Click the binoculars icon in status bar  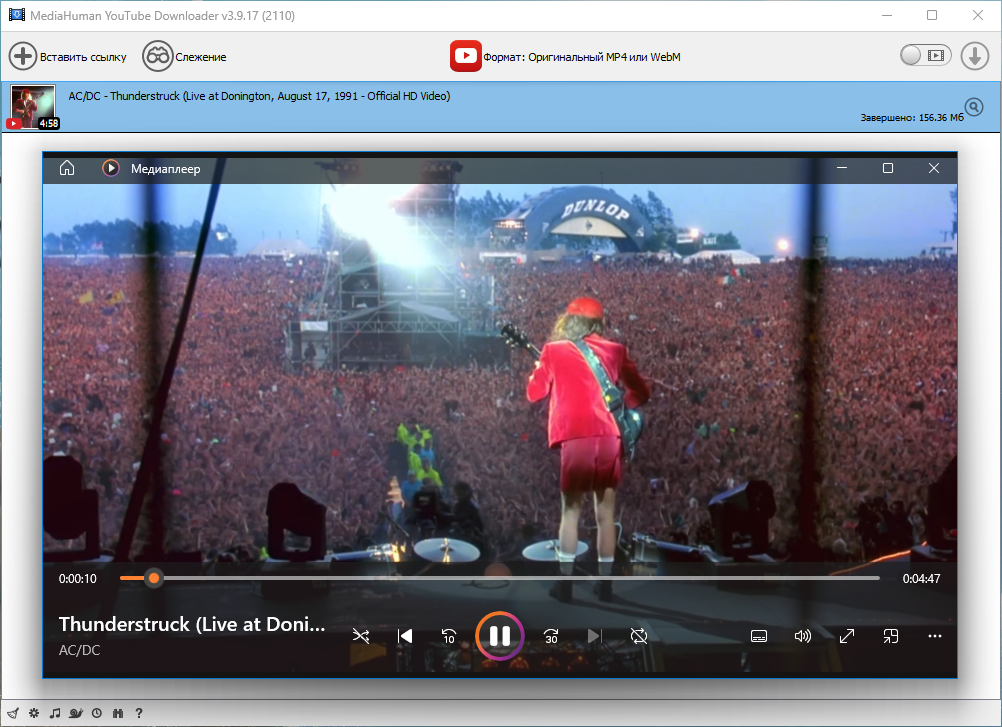tap(118, 713)
